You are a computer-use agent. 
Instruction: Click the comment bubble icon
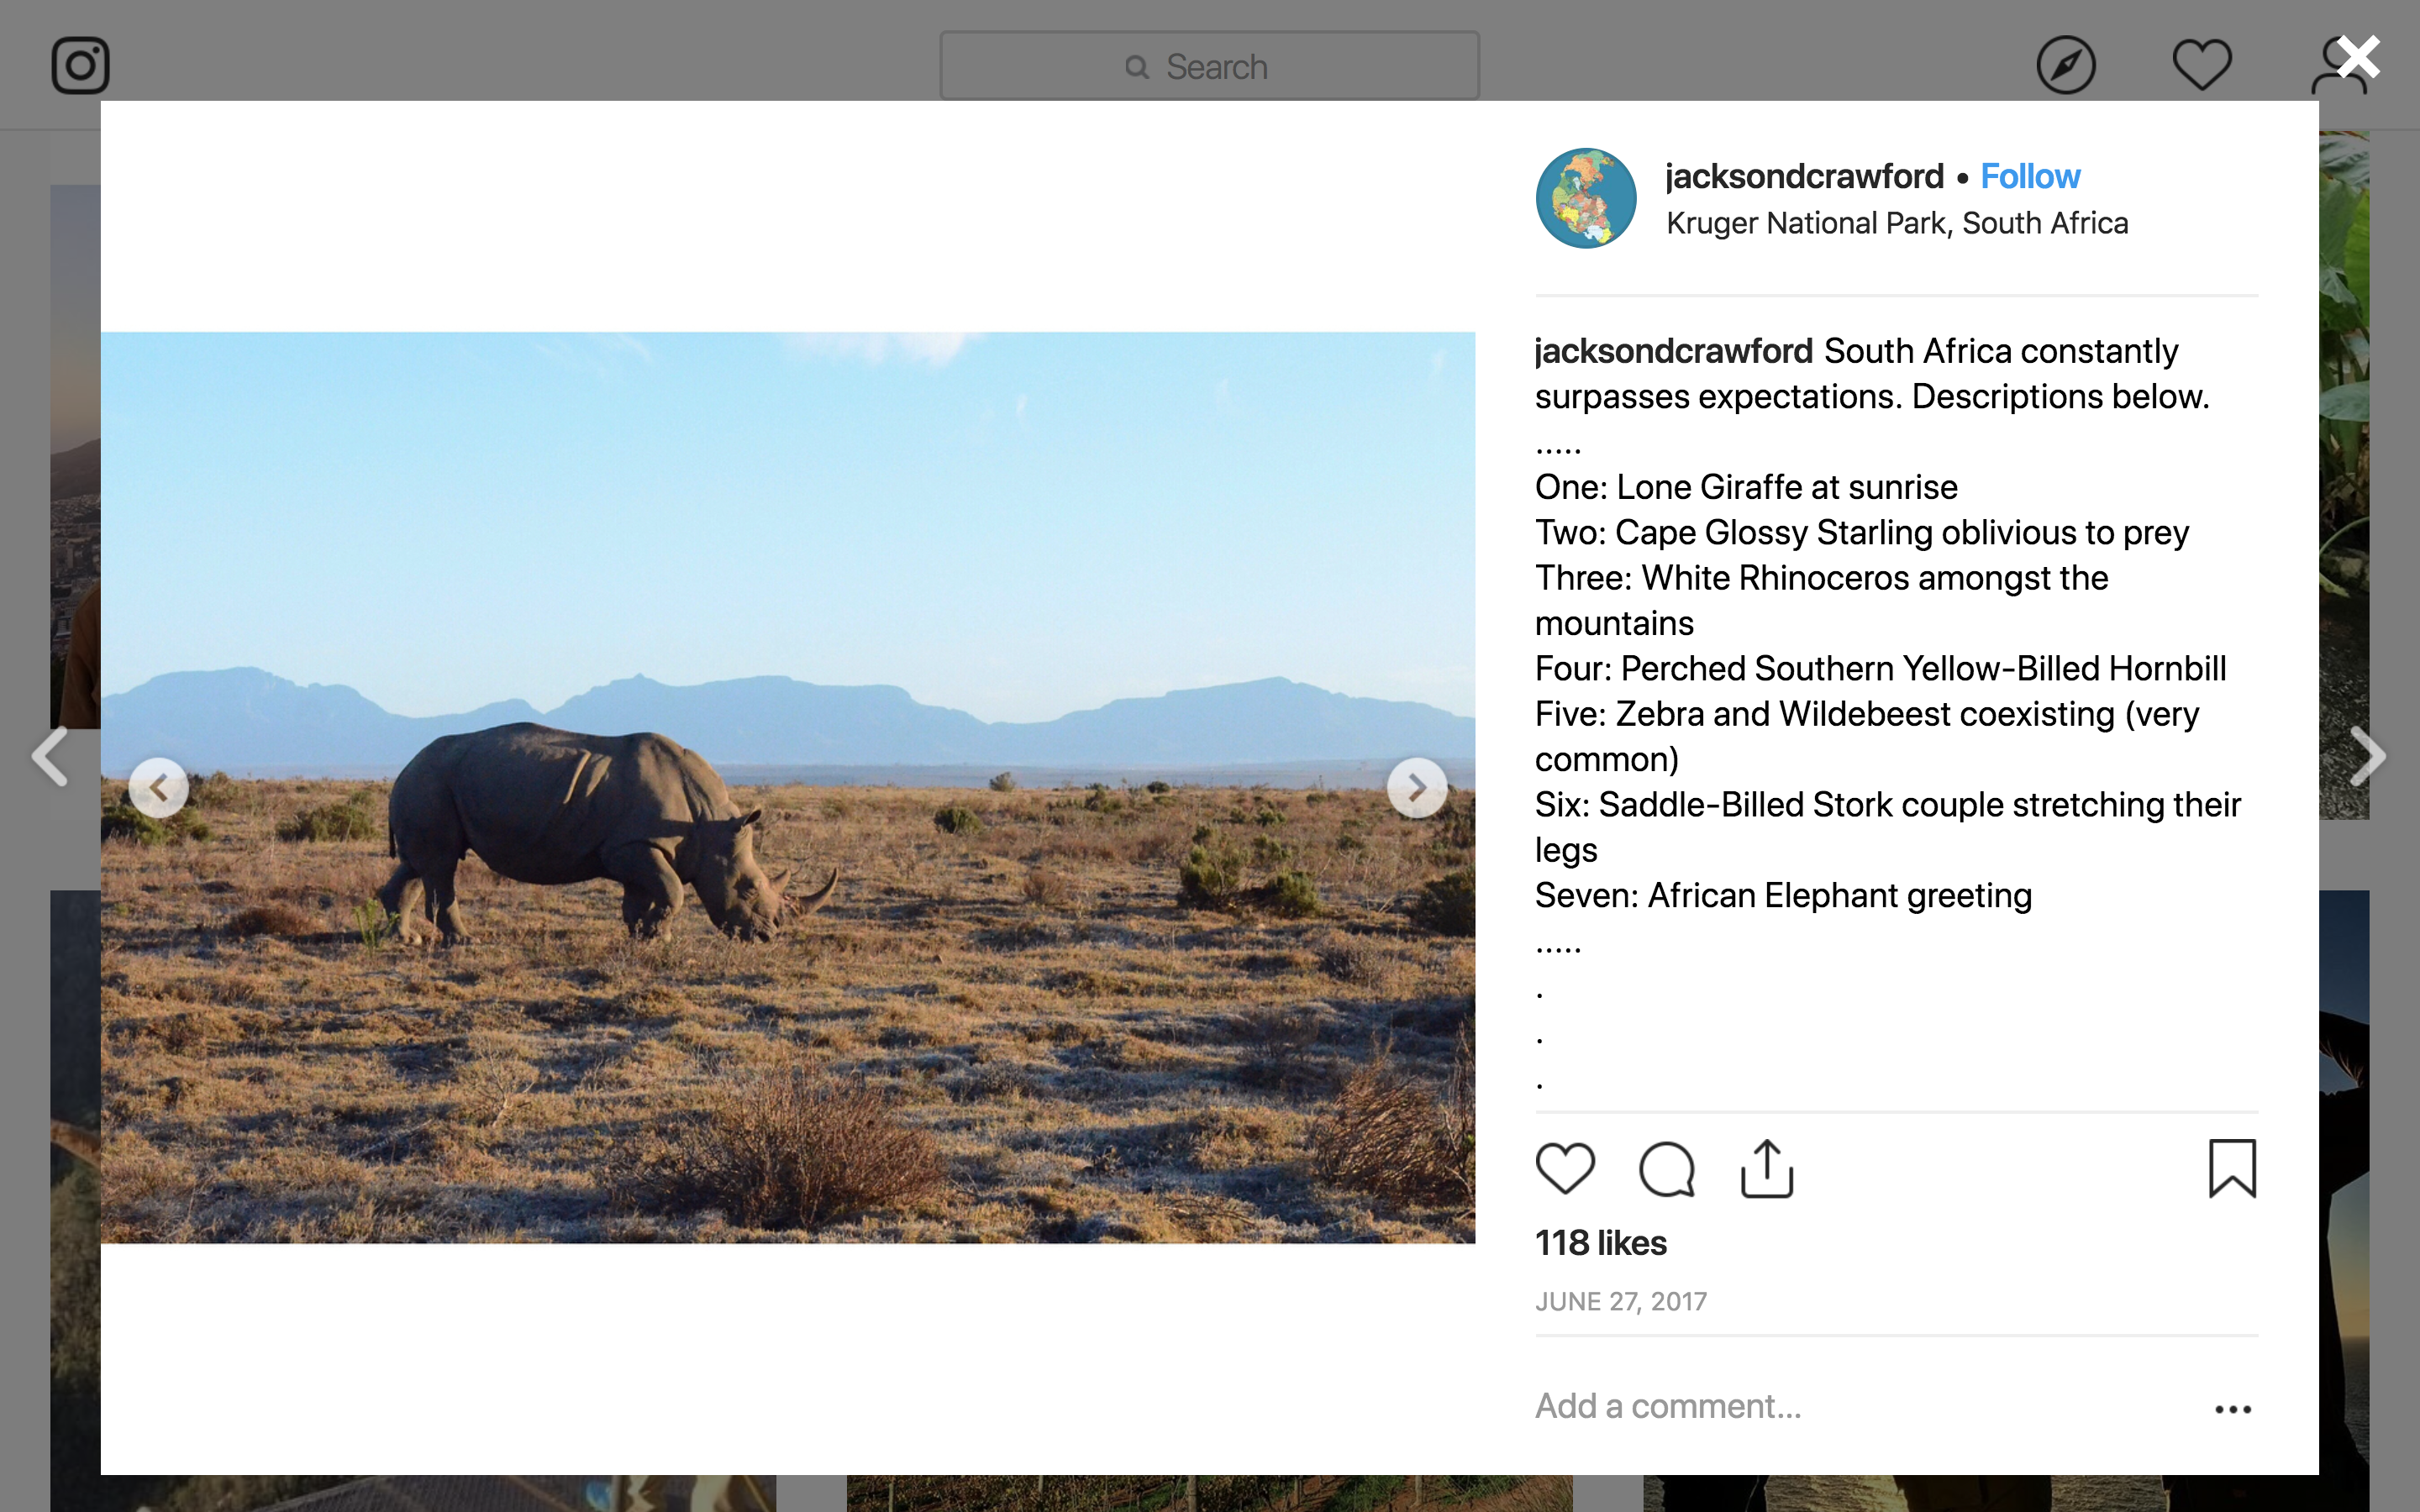[1666, 1168]
